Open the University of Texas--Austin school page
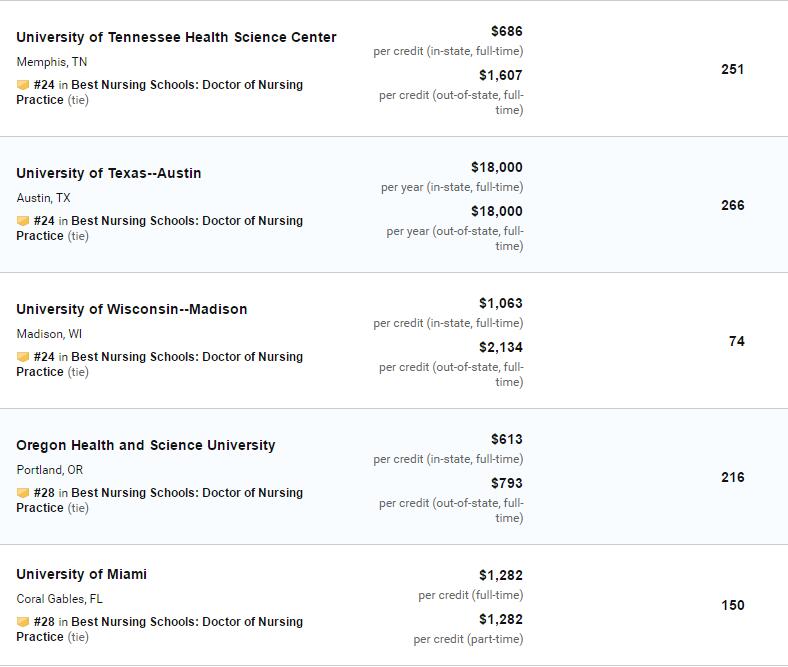788x667 pixels. click(x=109, y=173)
